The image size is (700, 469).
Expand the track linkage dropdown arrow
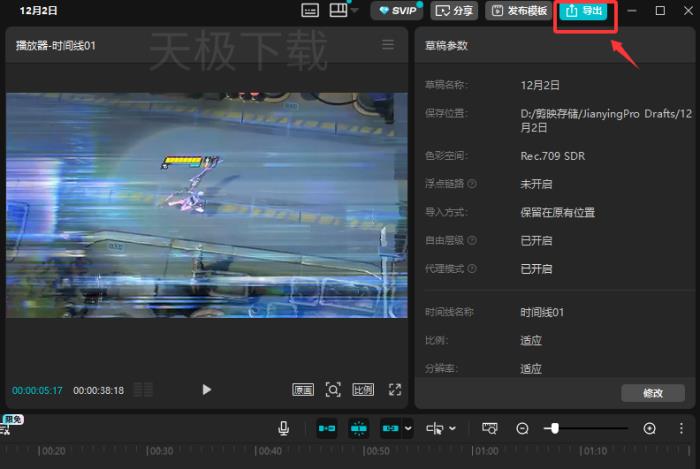tap(408, 429)
